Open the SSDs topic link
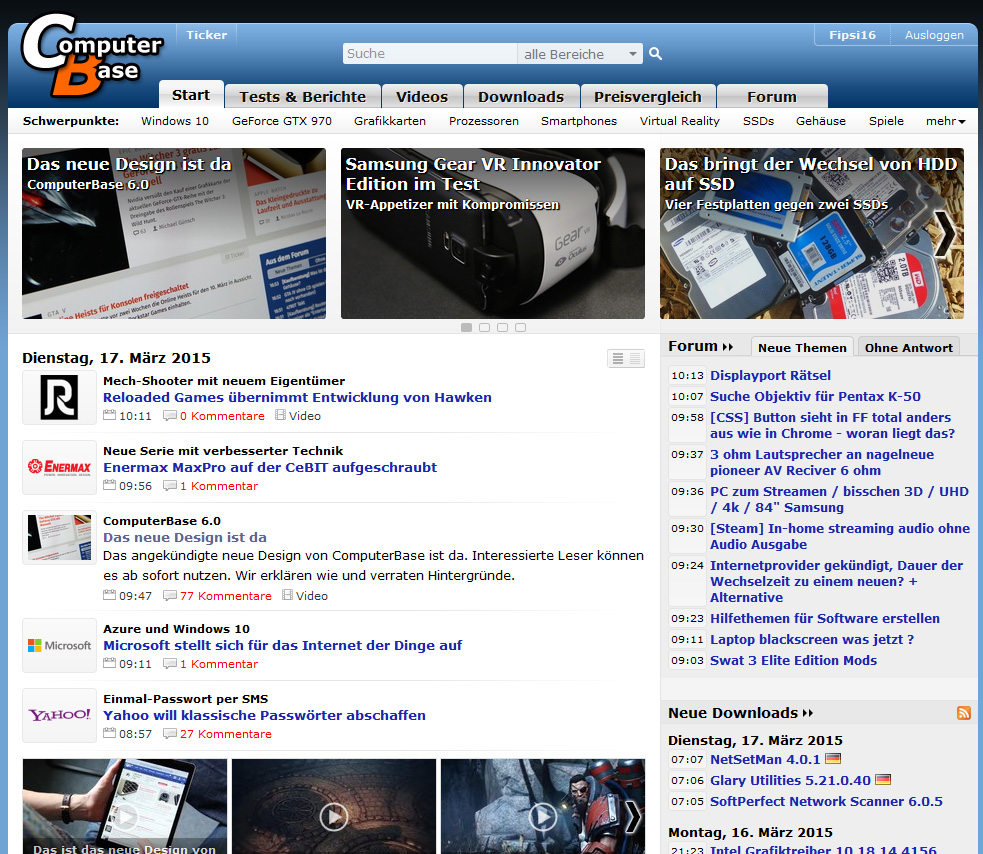This screenshot has width=983, height=854. tap(758, 121)
